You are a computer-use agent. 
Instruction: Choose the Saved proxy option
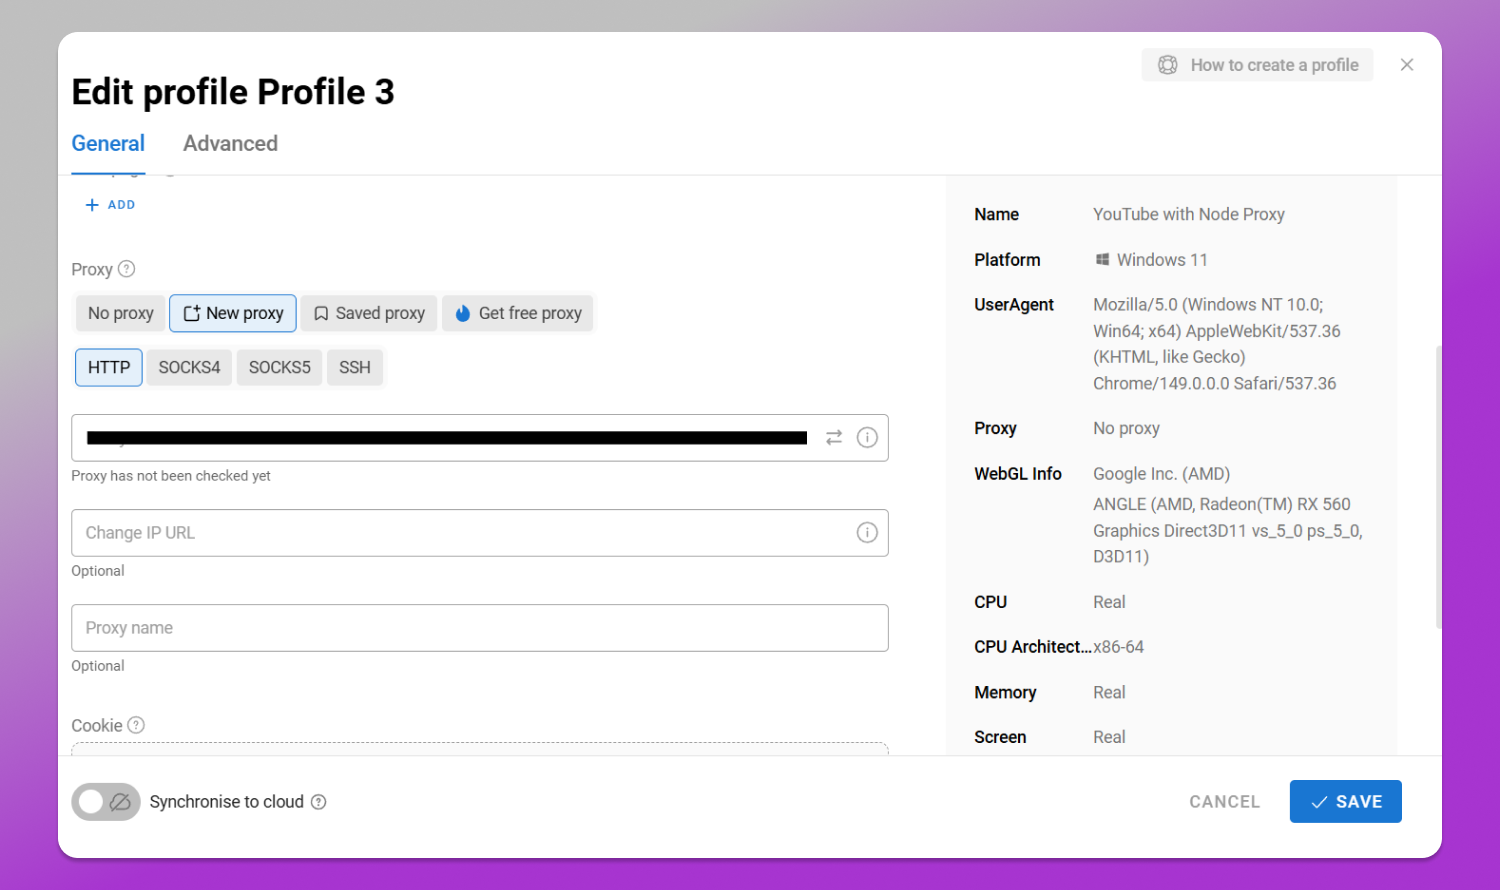[369, 313]
